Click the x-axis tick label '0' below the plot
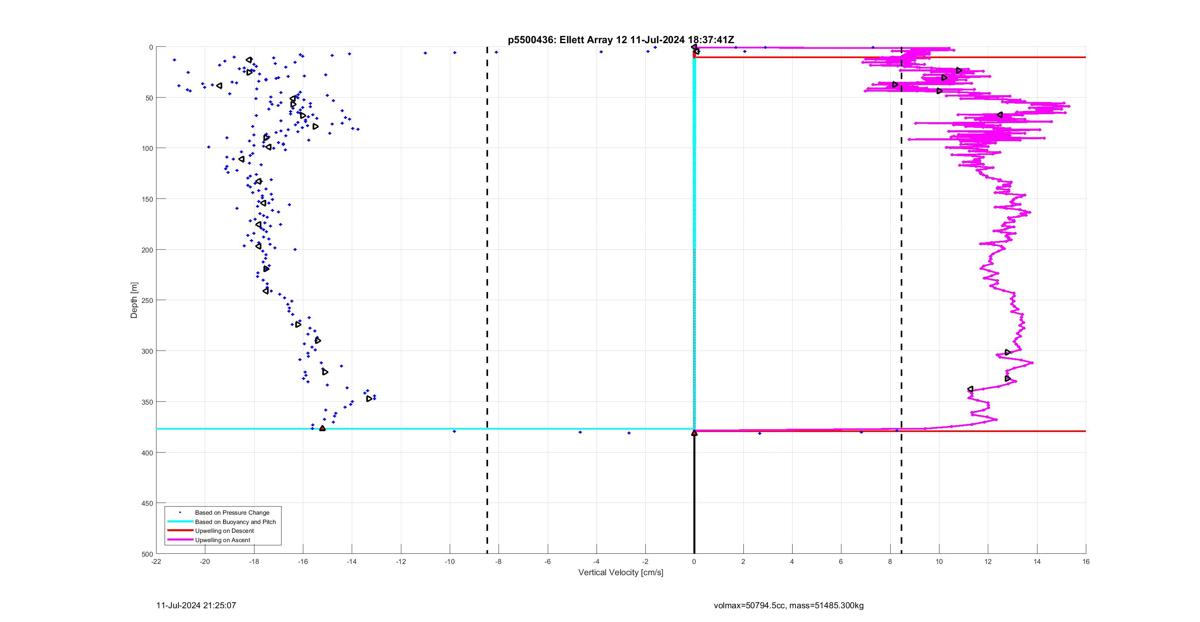The height and width of the screenshot is (622, 1200). coord(694,561)
